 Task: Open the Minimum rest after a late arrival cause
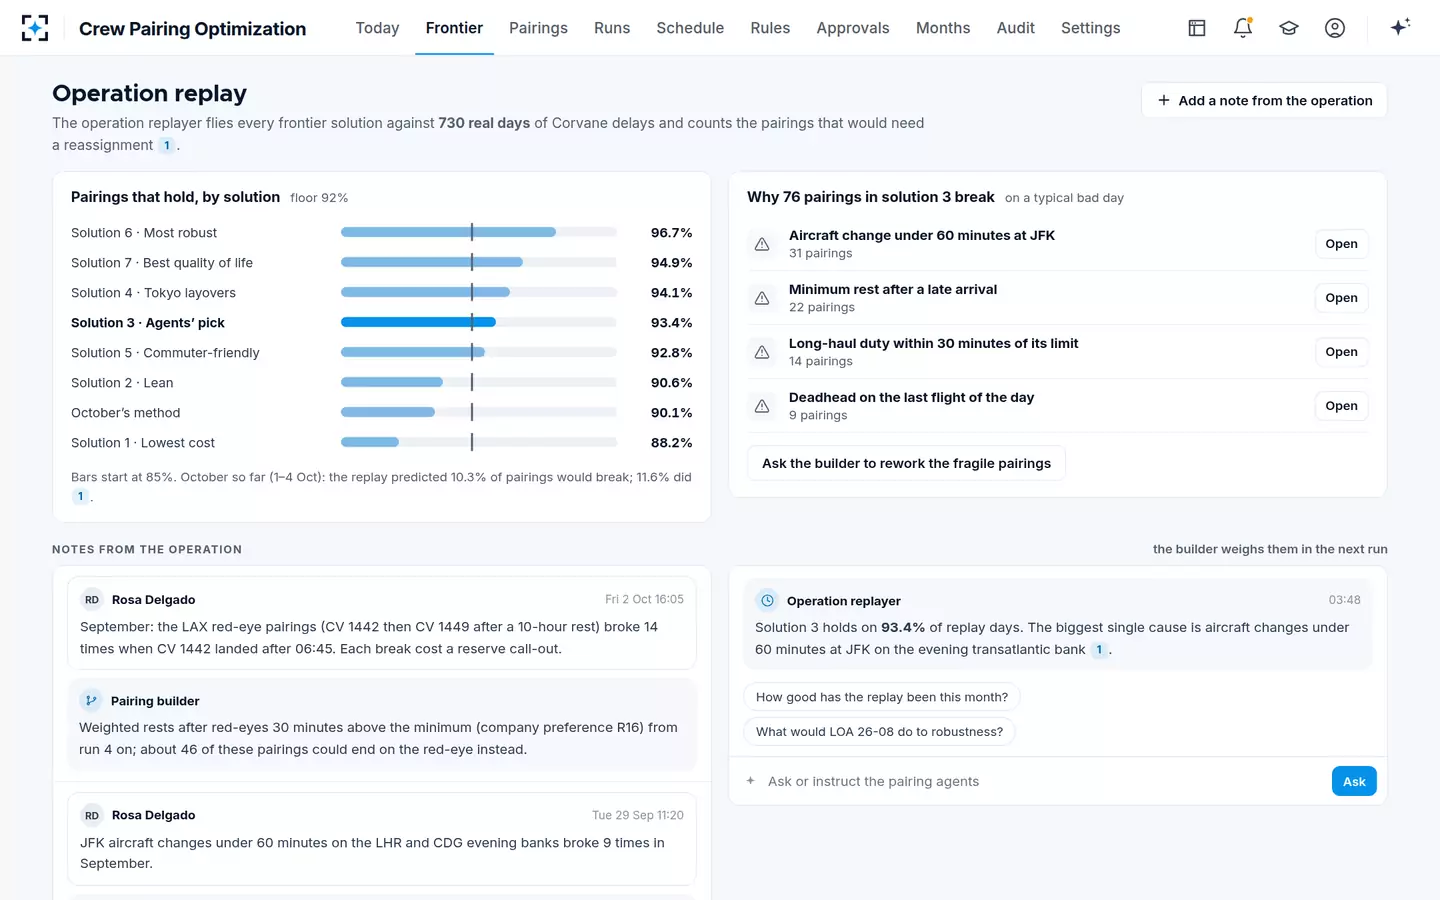coord(1341,298)
